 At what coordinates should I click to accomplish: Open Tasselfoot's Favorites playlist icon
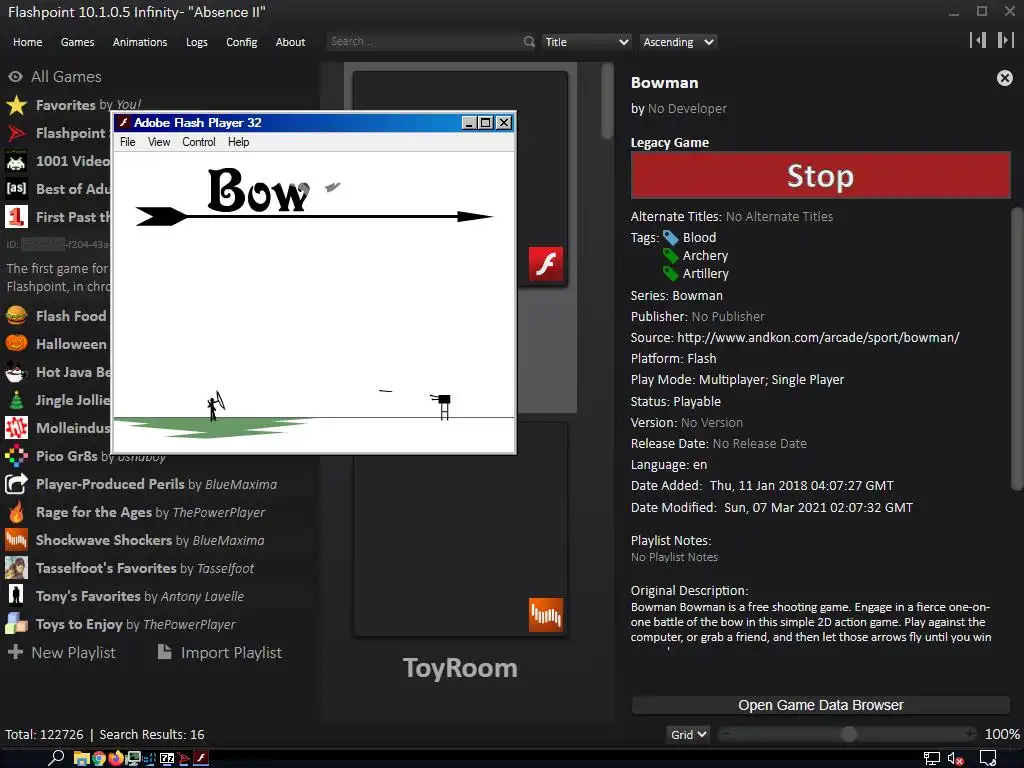point(16,568)
